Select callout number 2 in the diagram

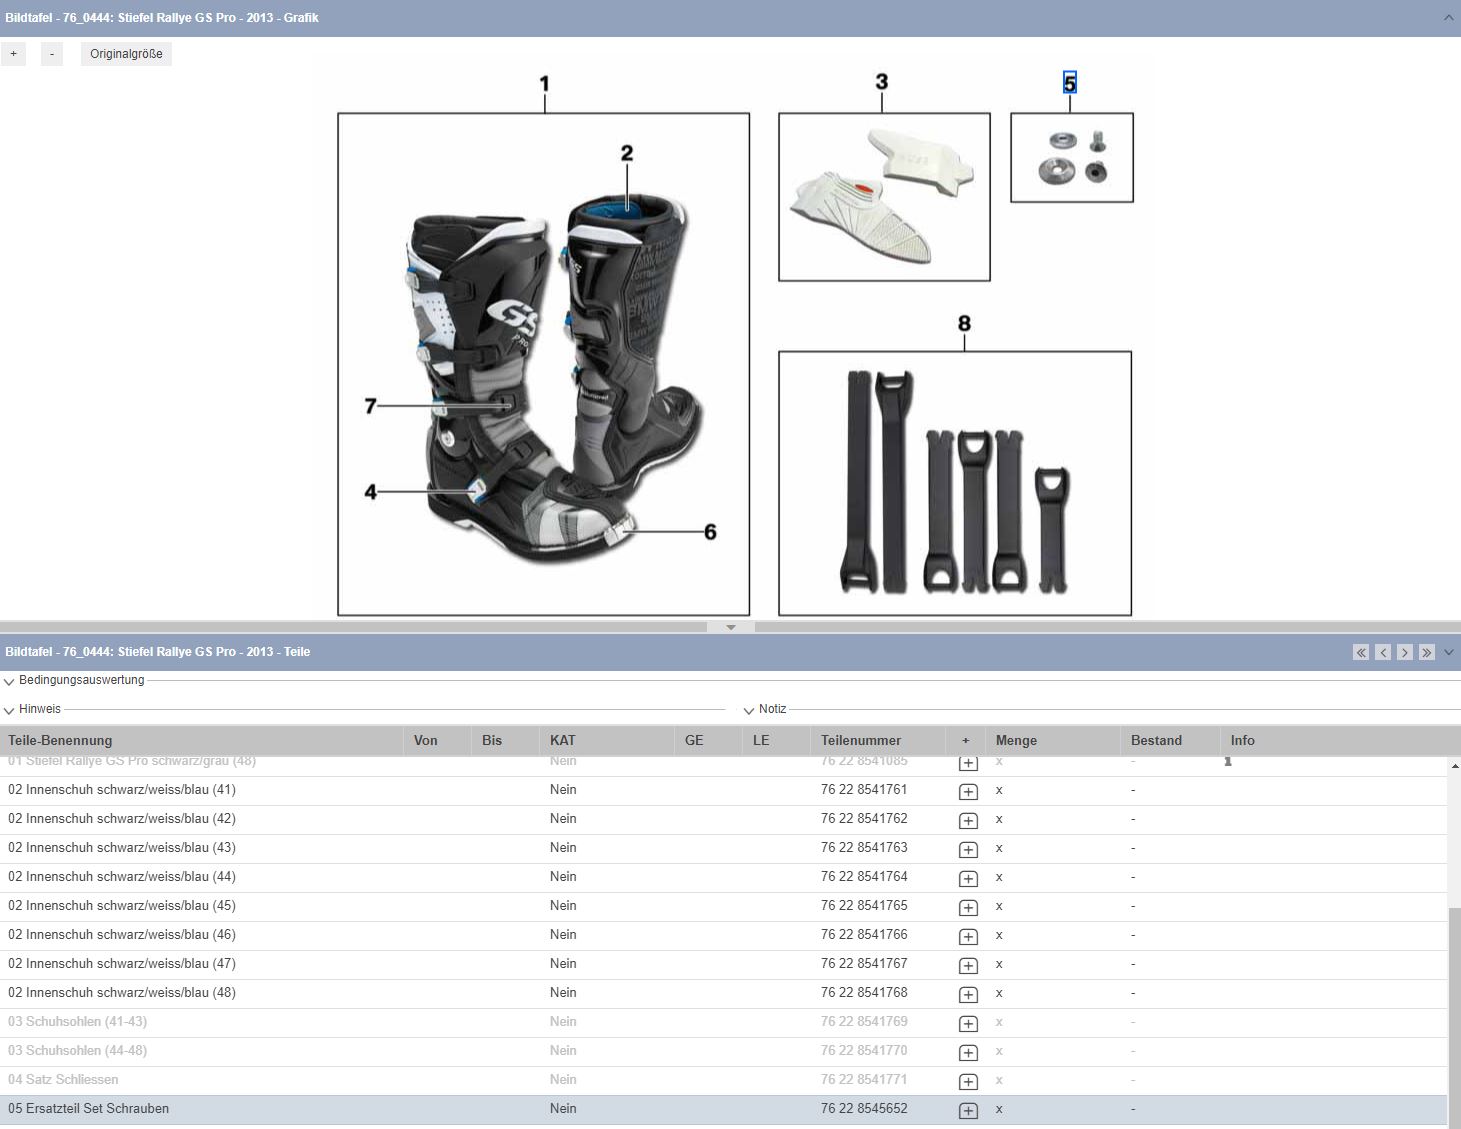(x=627, y=153)
